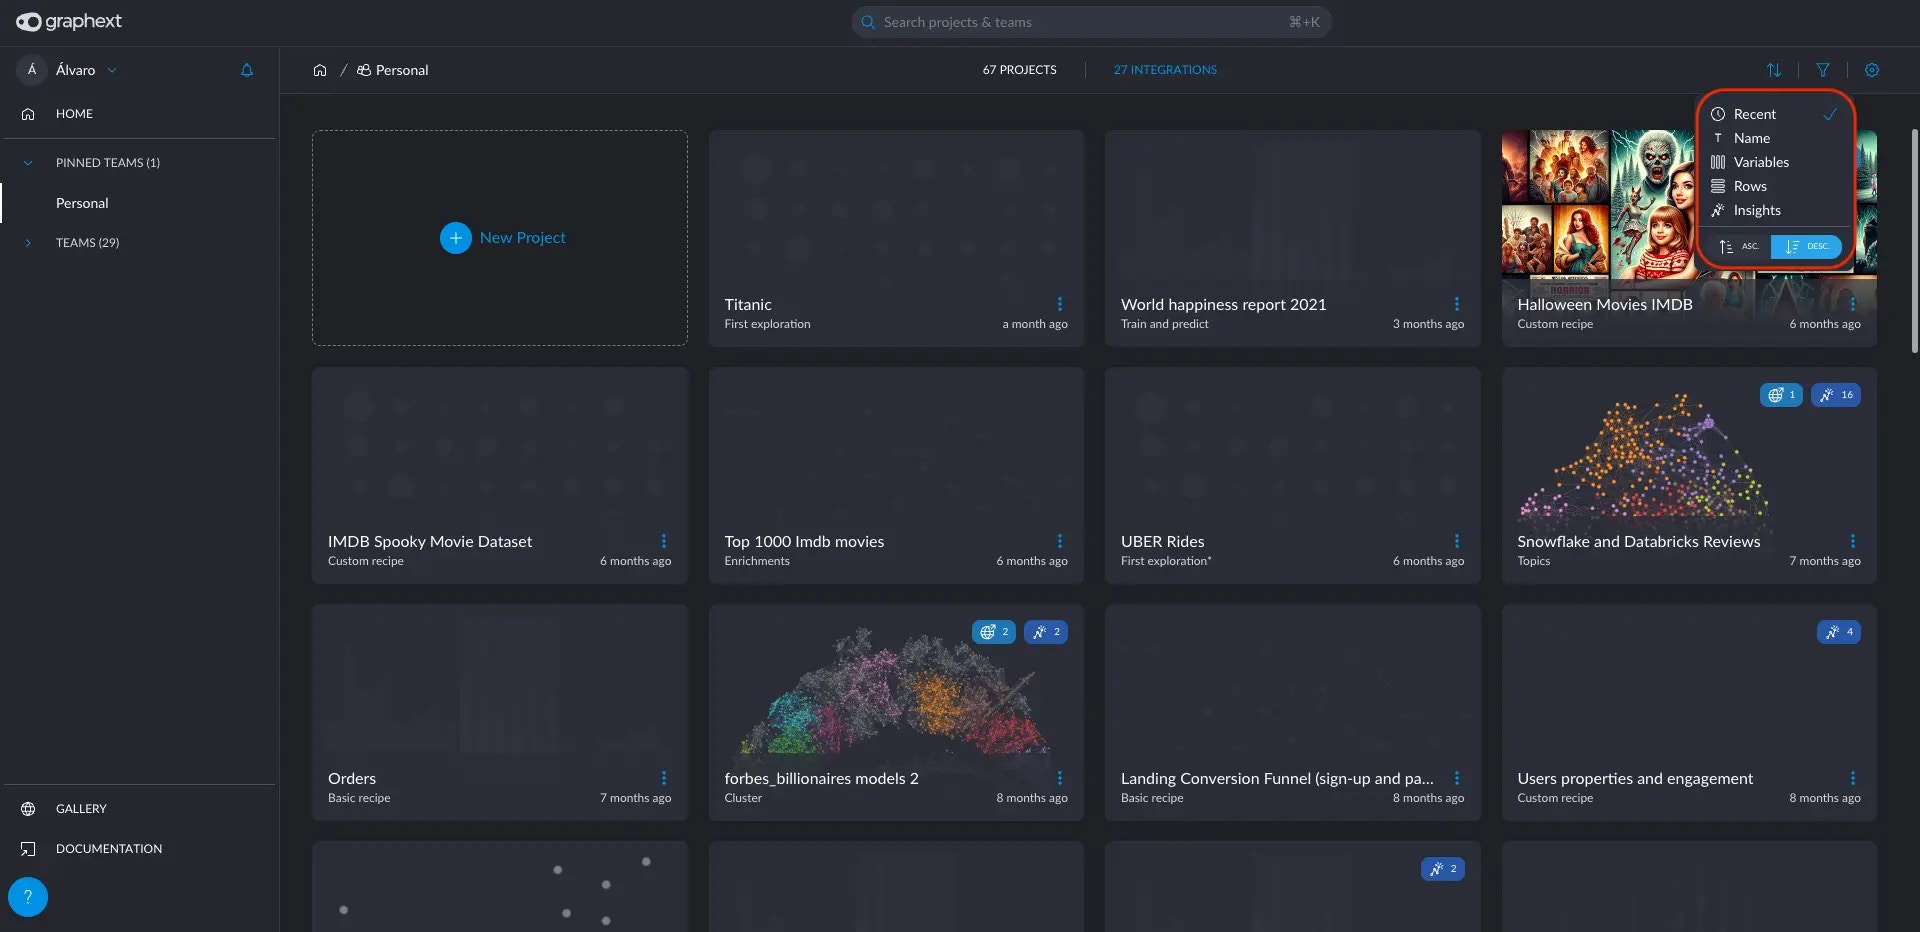The image size is (1920, 932).
Task: Click the badge showing 1 on Snowflake card
Action: (1781, 395)
